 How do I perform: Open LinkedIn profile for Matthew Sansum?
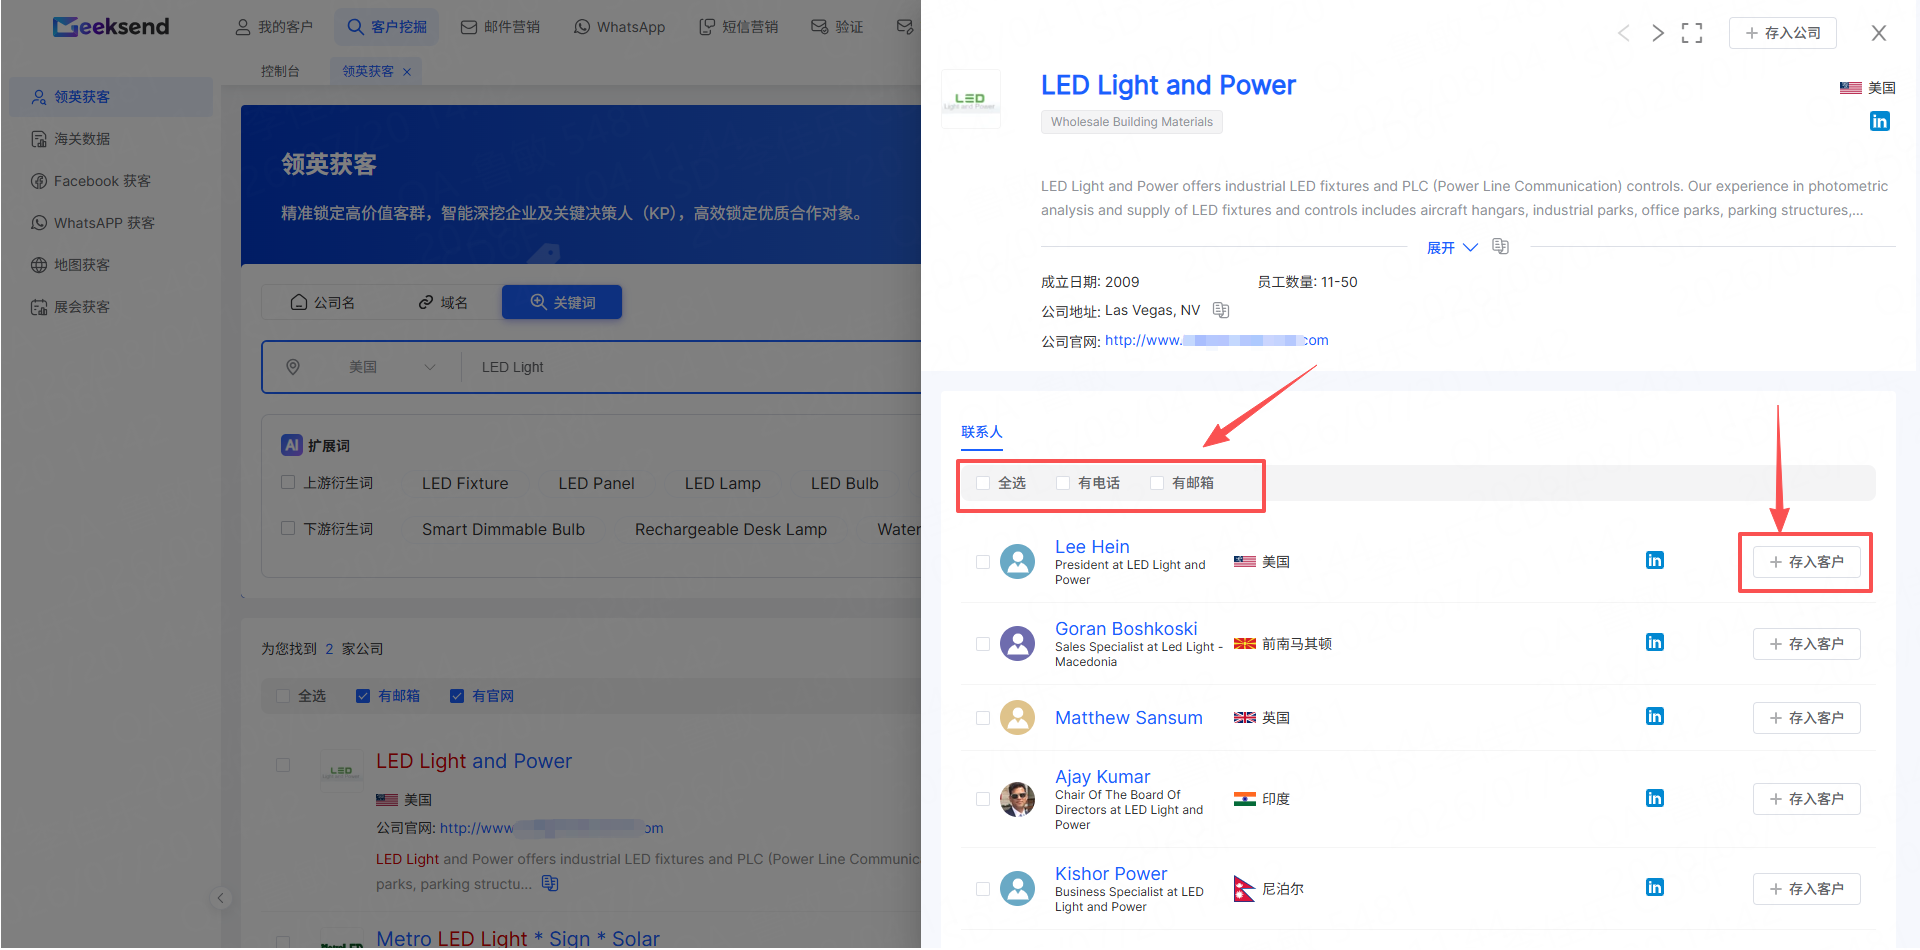pos(1654,716)
